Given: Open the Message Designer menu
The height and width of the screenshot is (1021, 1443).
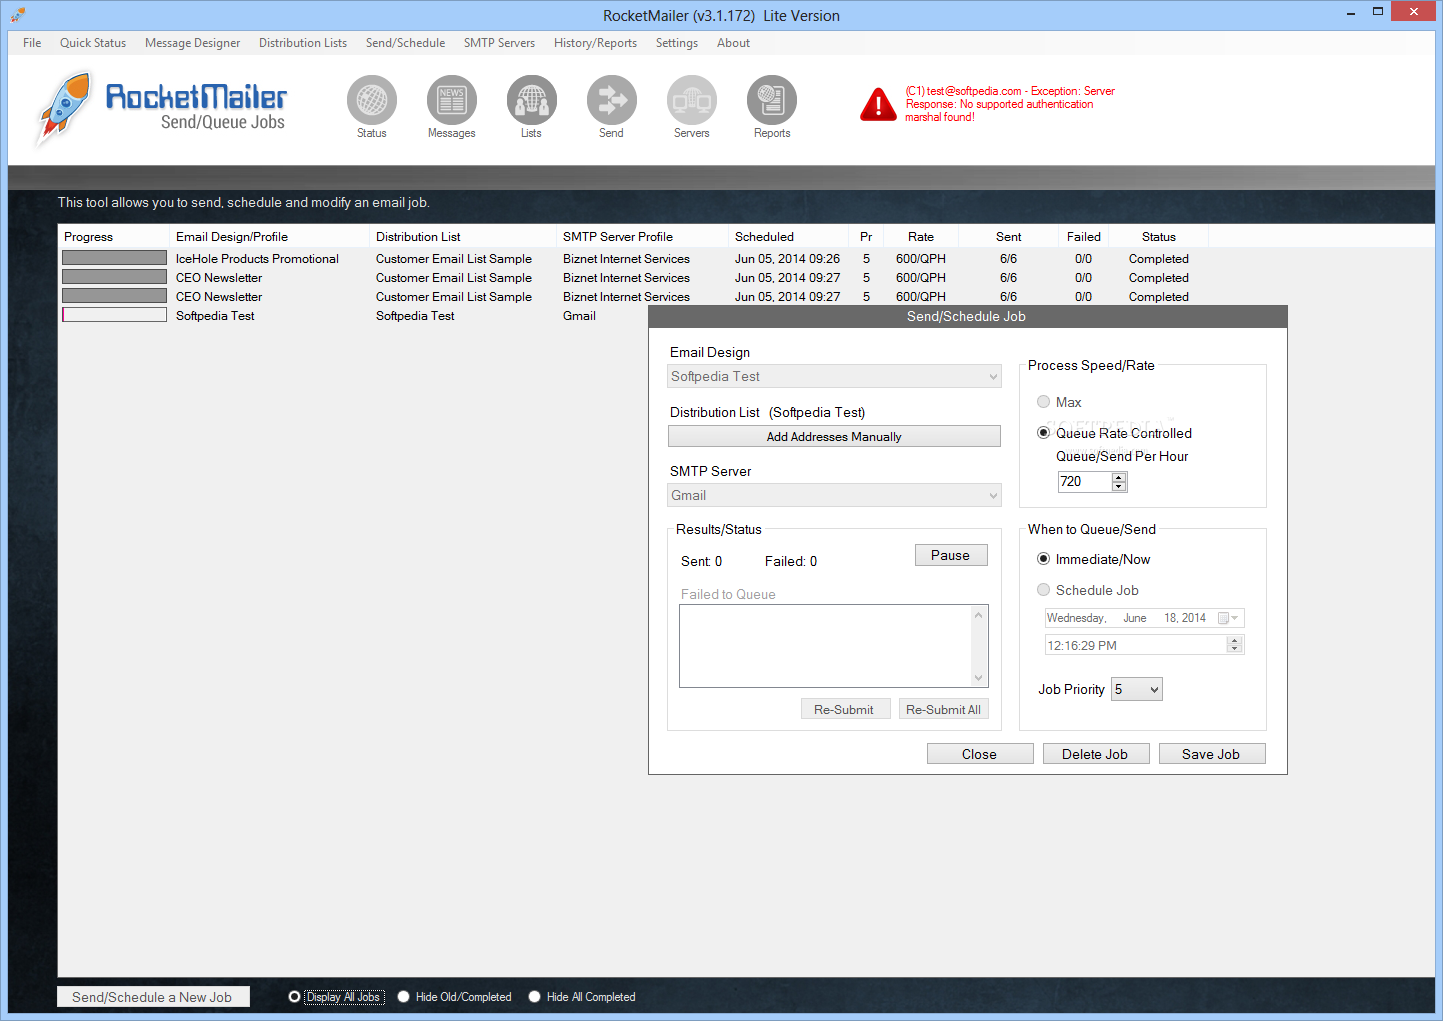Looking at the screenshot, I should click(192, 43).
